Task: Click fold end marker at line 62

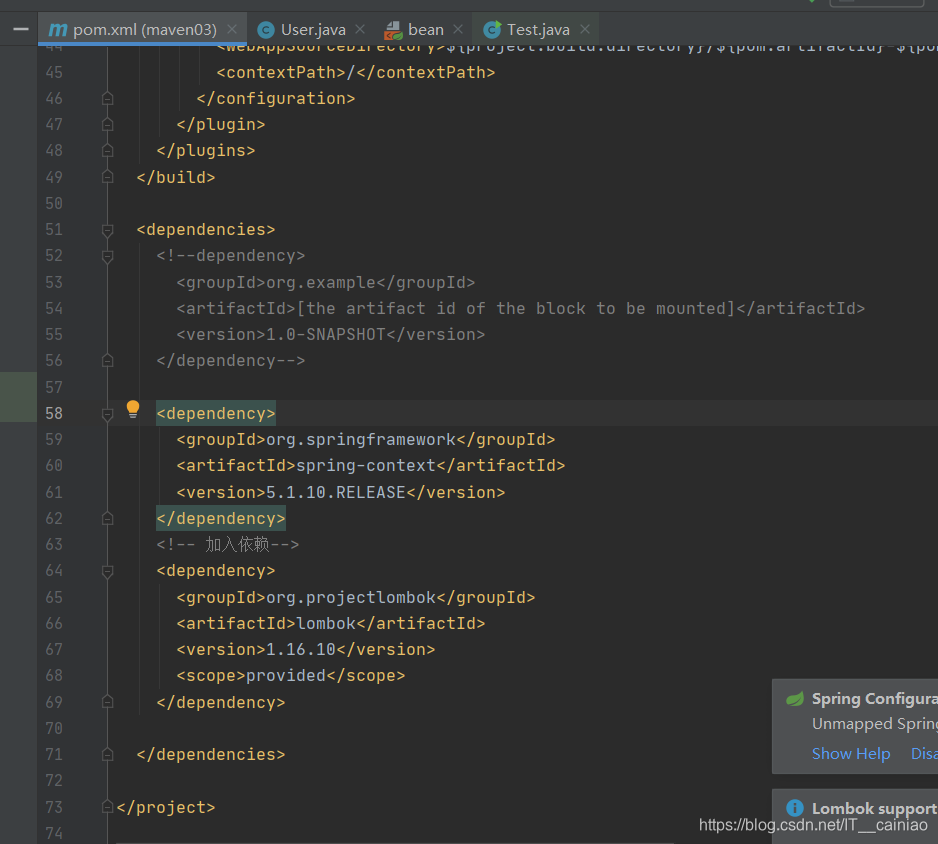Action: tap(108, 519)
